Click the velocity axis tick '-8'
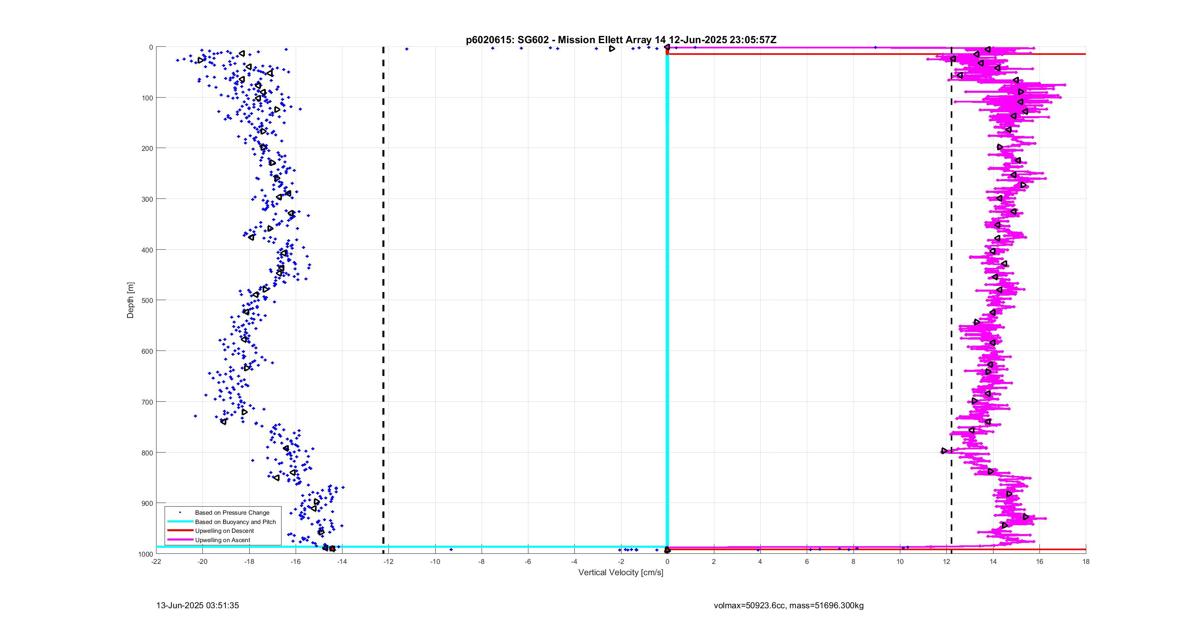Image resolution: width=1200 pixels, height=622 pixels. point(482,562)
